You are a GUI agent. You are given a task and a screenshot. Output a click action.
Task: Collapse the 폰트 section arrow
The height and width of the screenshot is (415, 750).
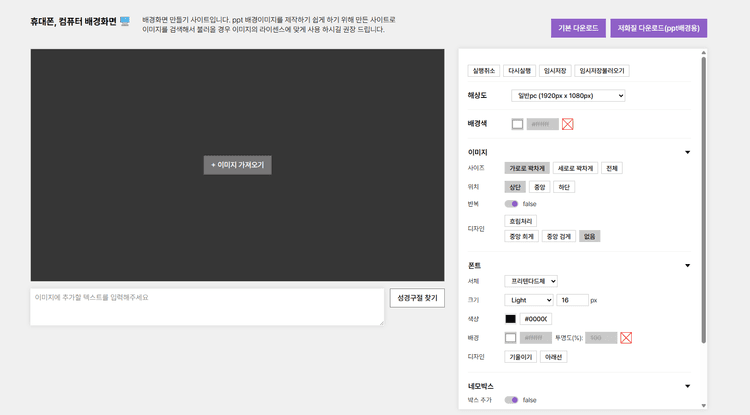click(x=687, y=265)
